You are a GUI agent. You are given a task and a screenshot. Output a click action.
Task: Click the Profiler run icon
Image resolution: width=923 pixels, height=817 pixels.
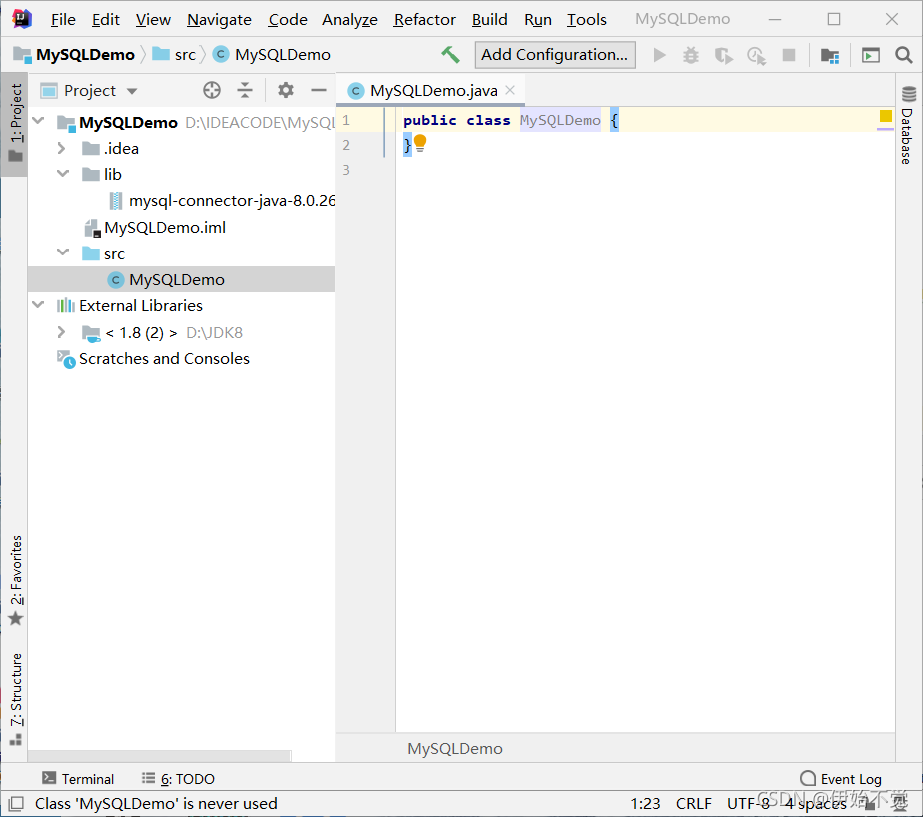click(756, 56)
